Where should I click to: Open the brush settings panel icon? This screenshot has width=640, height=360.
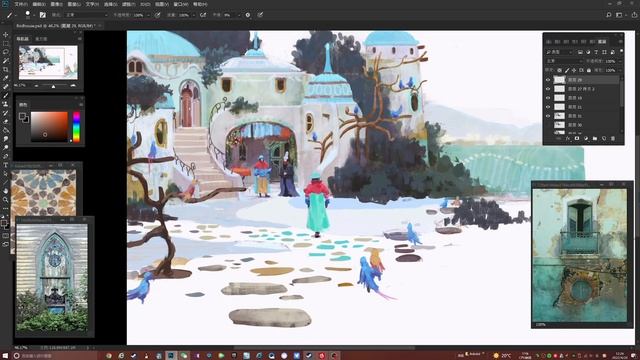click(42, 15)
